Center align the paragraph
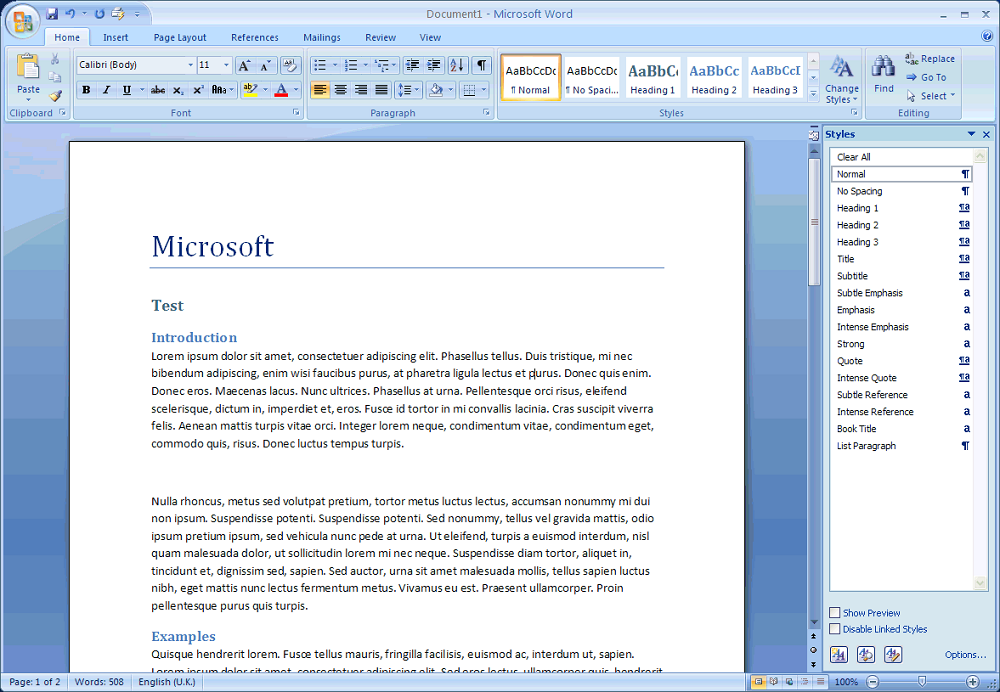Screen dimensions: 1000x692 tap(341, 90)
